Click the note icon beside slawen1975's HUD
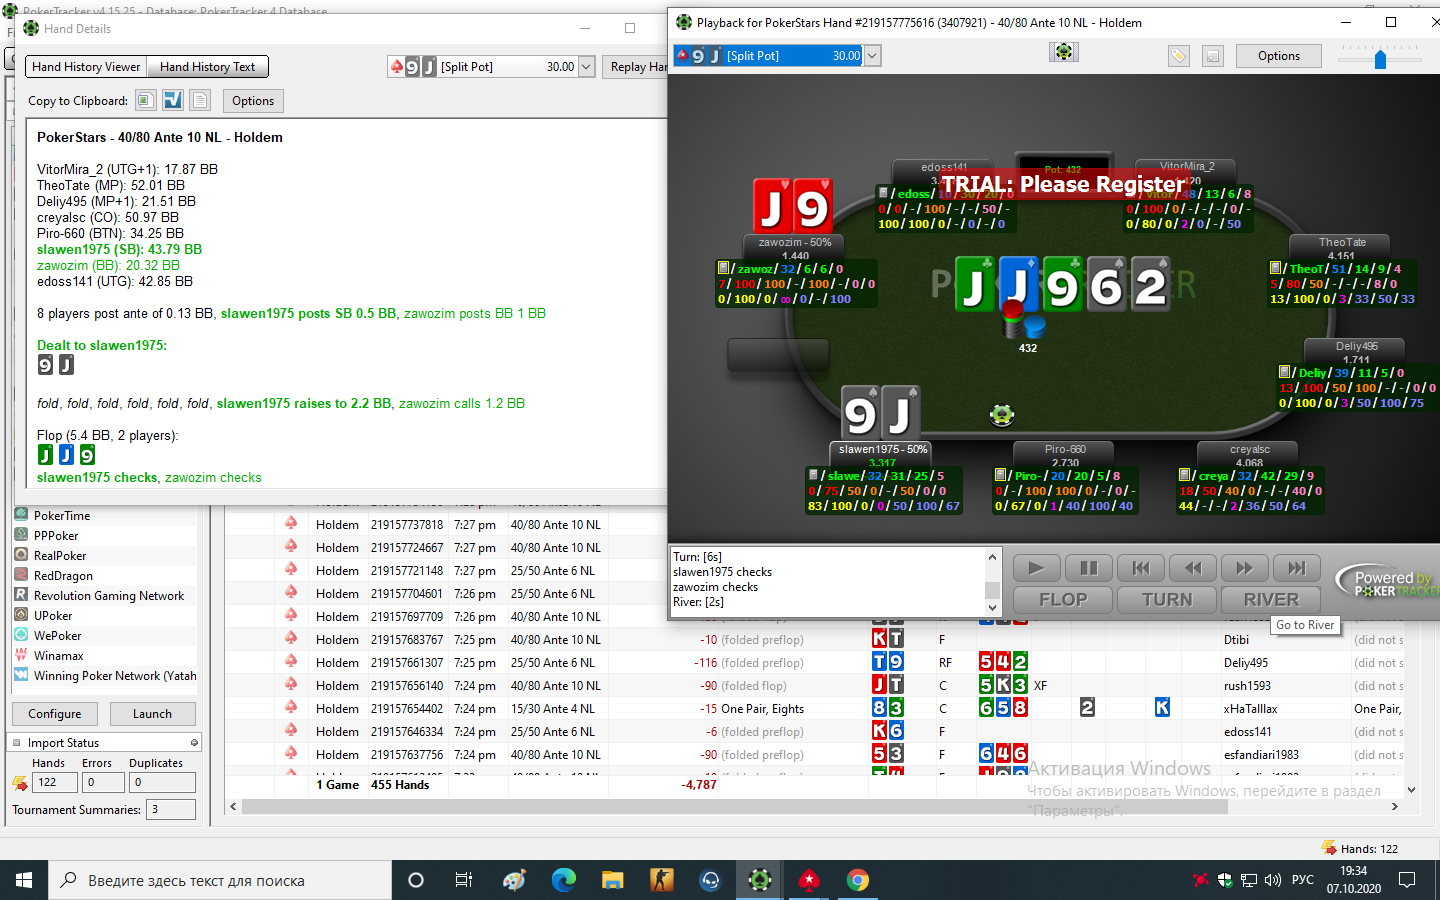This screenshot has width=1440, height=900. pyautogui.click(x=813, y=475)
